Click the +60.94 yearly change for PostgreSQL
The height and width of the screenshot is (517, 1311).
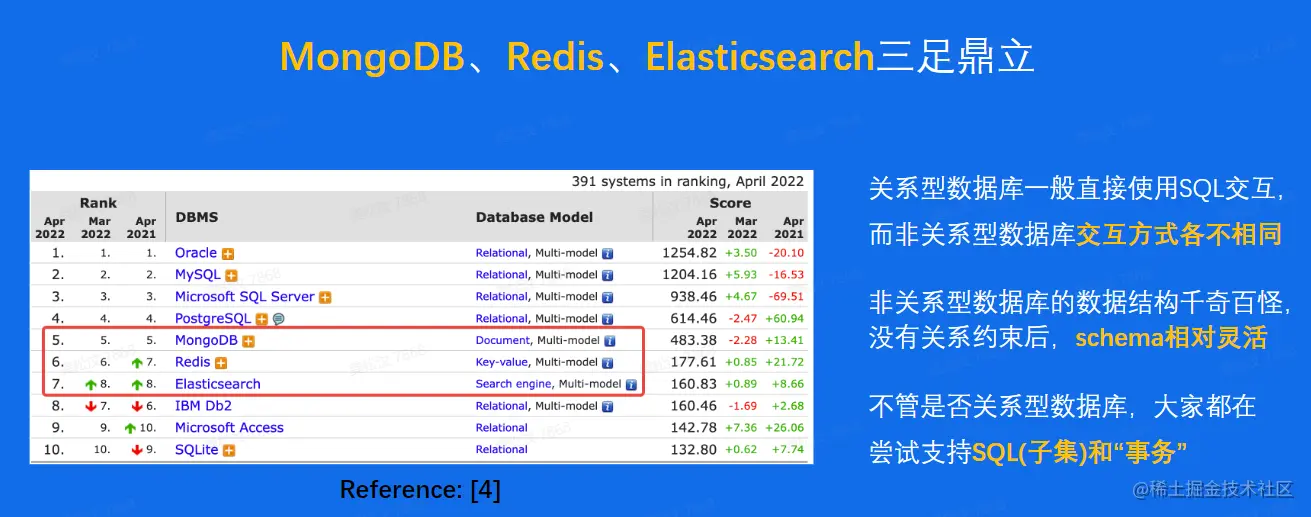[785, 319]
